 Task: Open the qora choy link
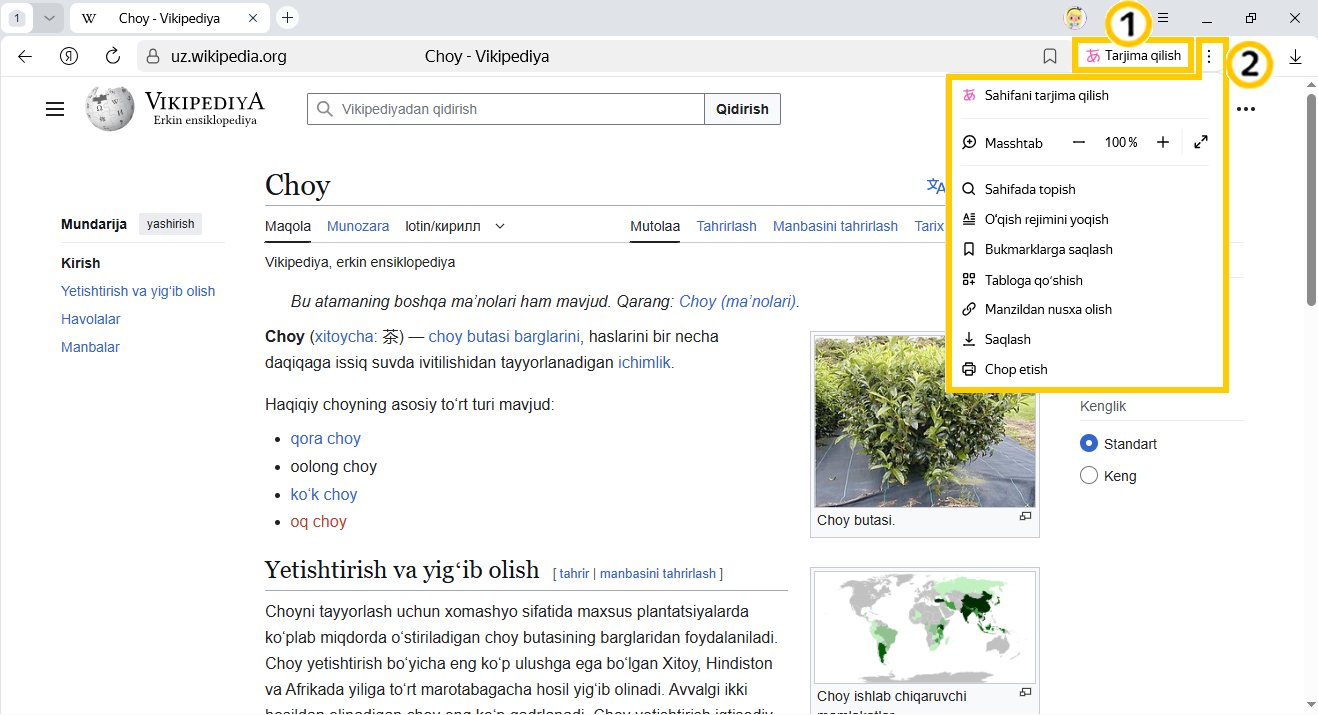pyautogui.click(x=325, y=438)
